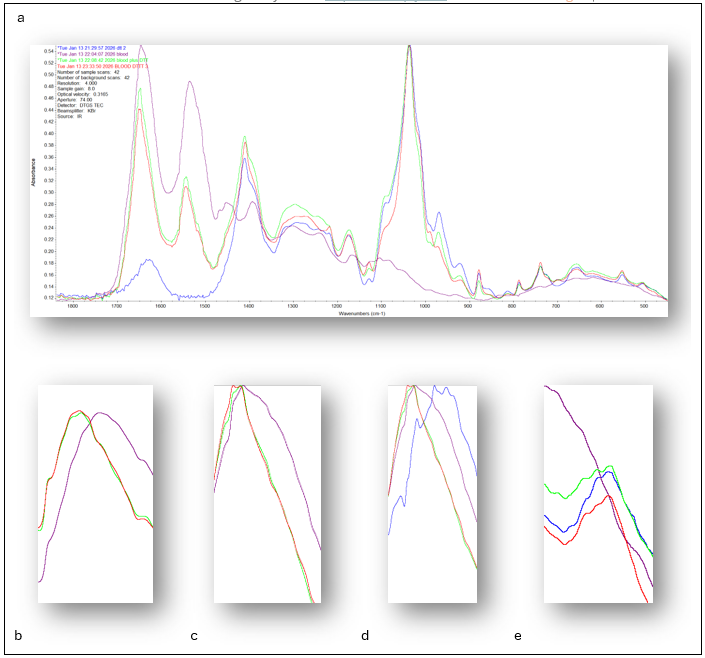Select the 'Detector: DTGS TEC' text
705x658 pixels.
click(81, 106)
